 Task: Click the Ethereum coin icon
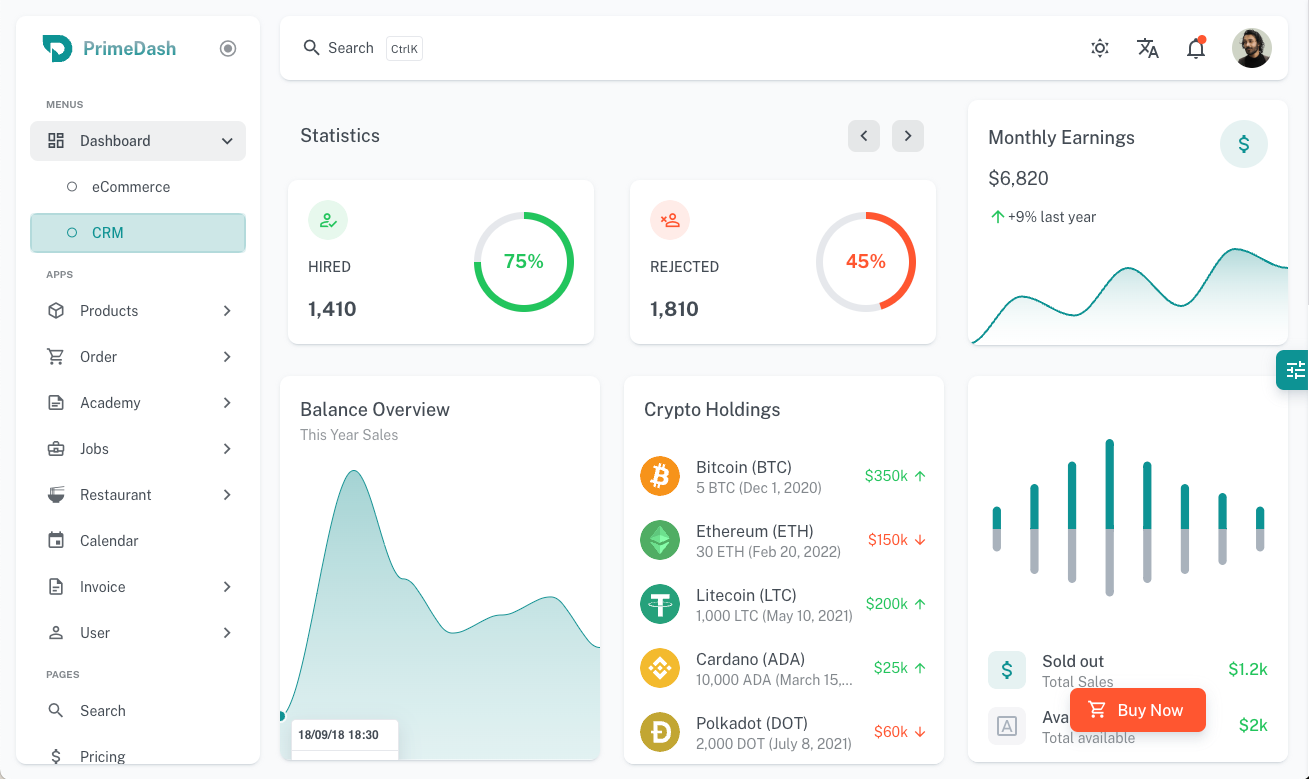(660, 540)
